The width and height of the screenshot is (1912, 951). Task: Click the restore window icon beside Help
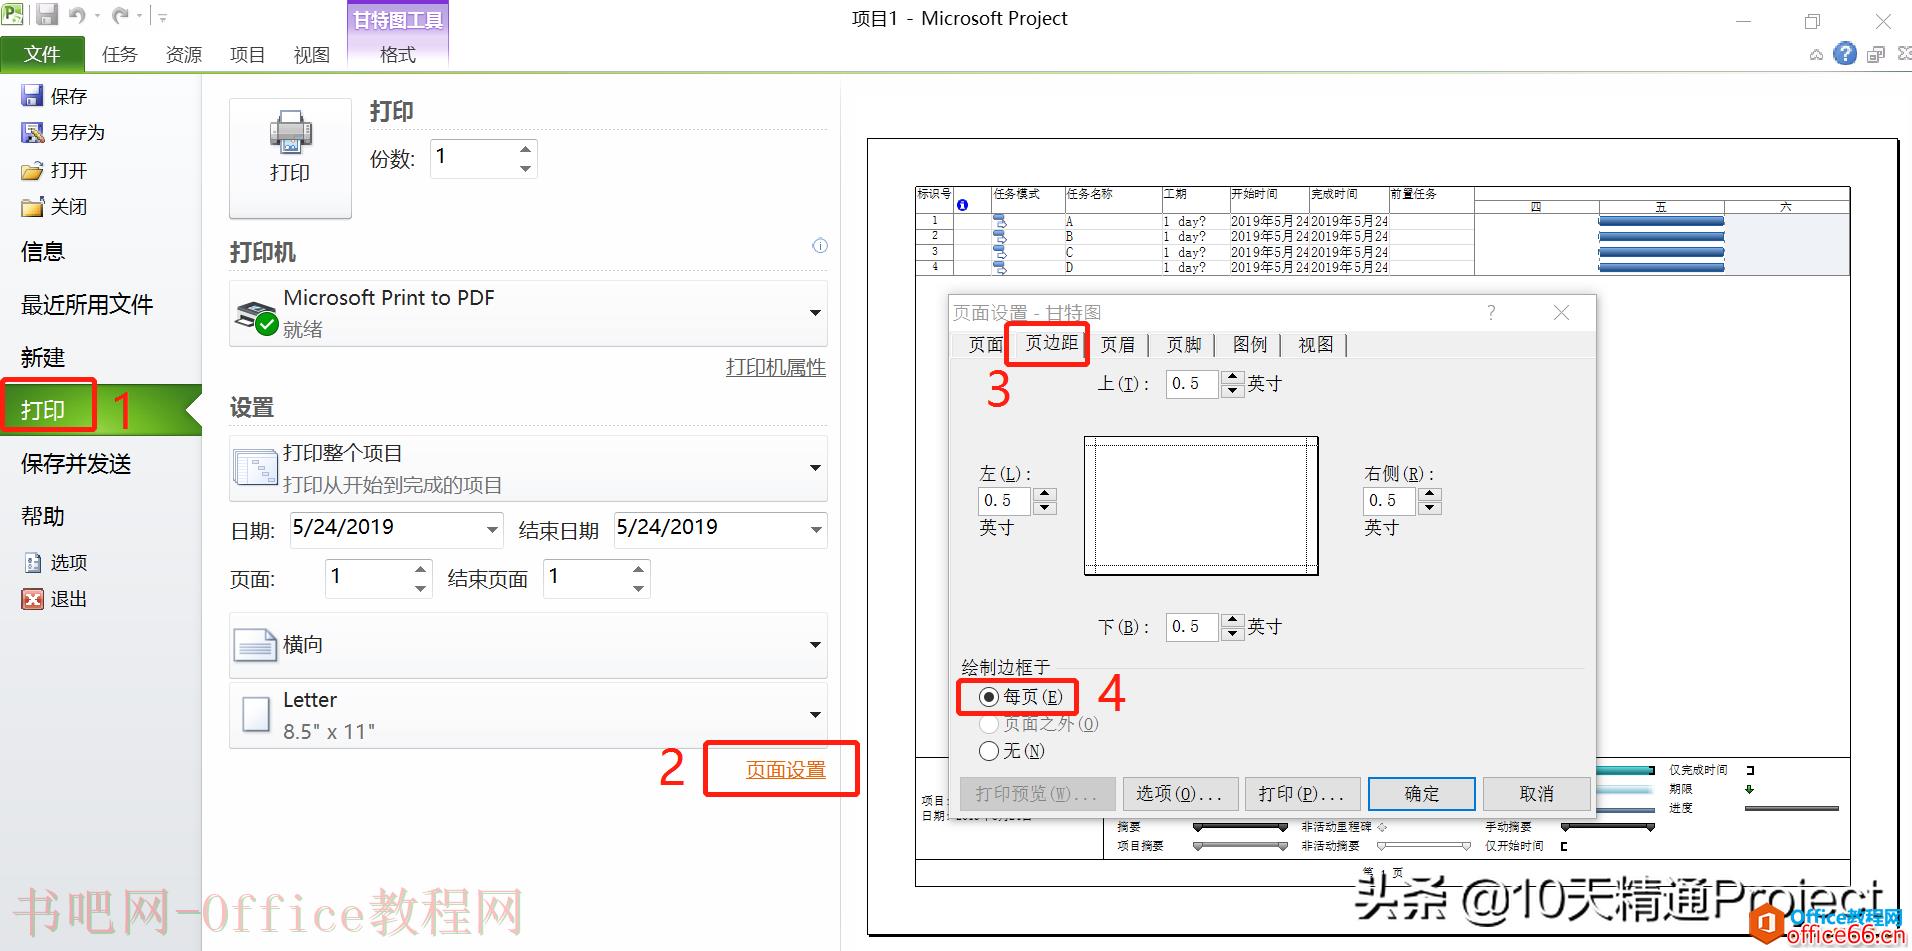point(1876,55)
